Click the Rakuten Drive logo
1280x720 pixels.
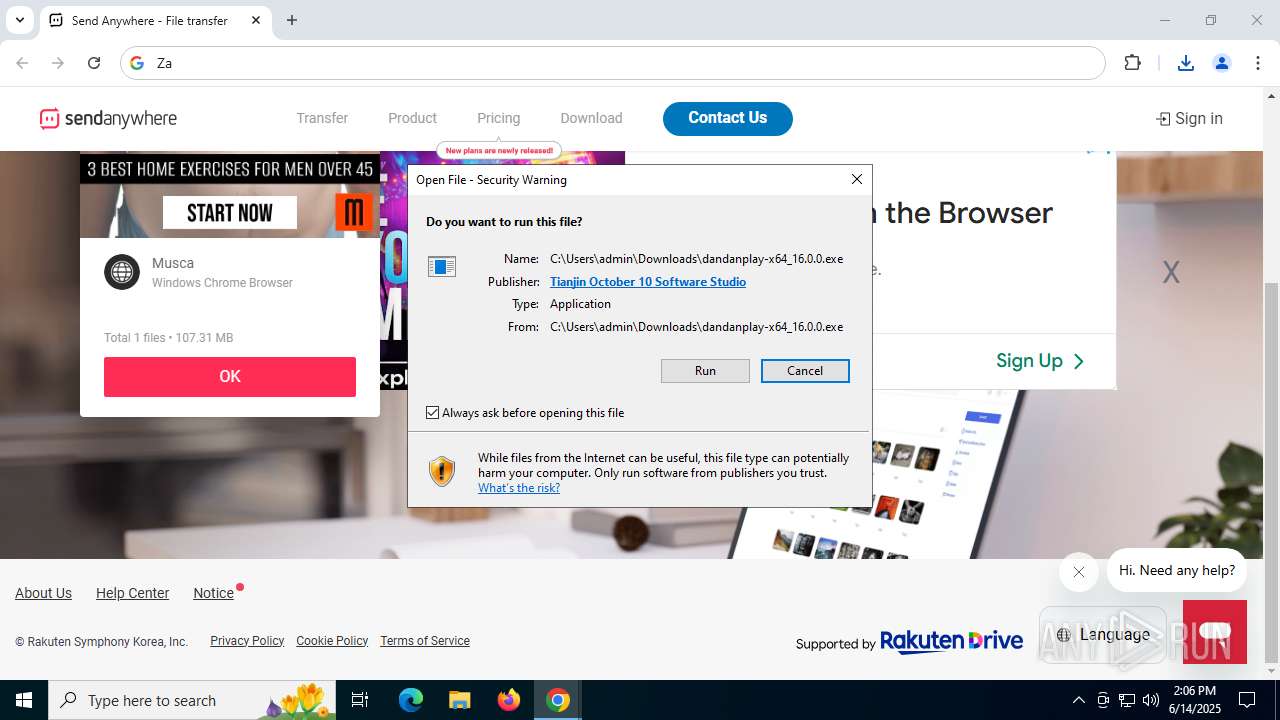[951, 641]
